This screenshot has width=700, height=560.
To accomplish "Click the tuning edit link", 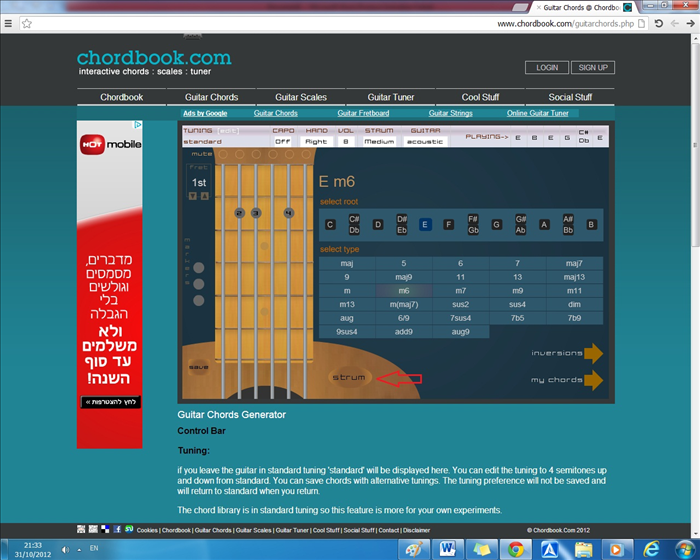I will click(x=228, y=131).
